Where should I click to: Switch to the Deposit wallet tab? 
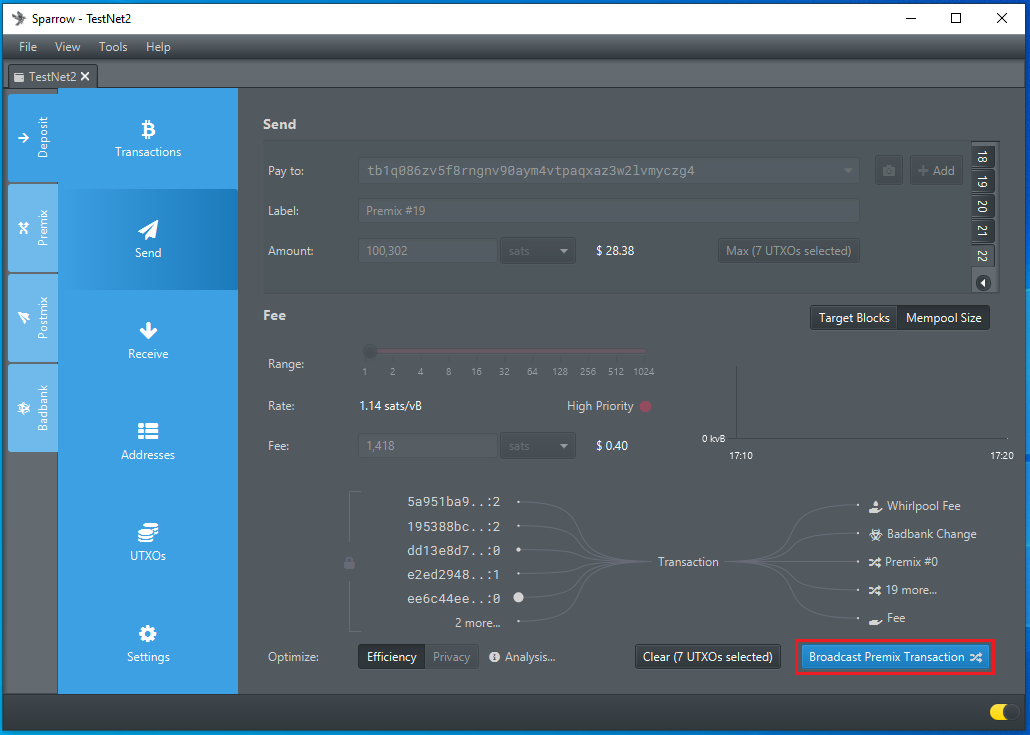[33, 137]
